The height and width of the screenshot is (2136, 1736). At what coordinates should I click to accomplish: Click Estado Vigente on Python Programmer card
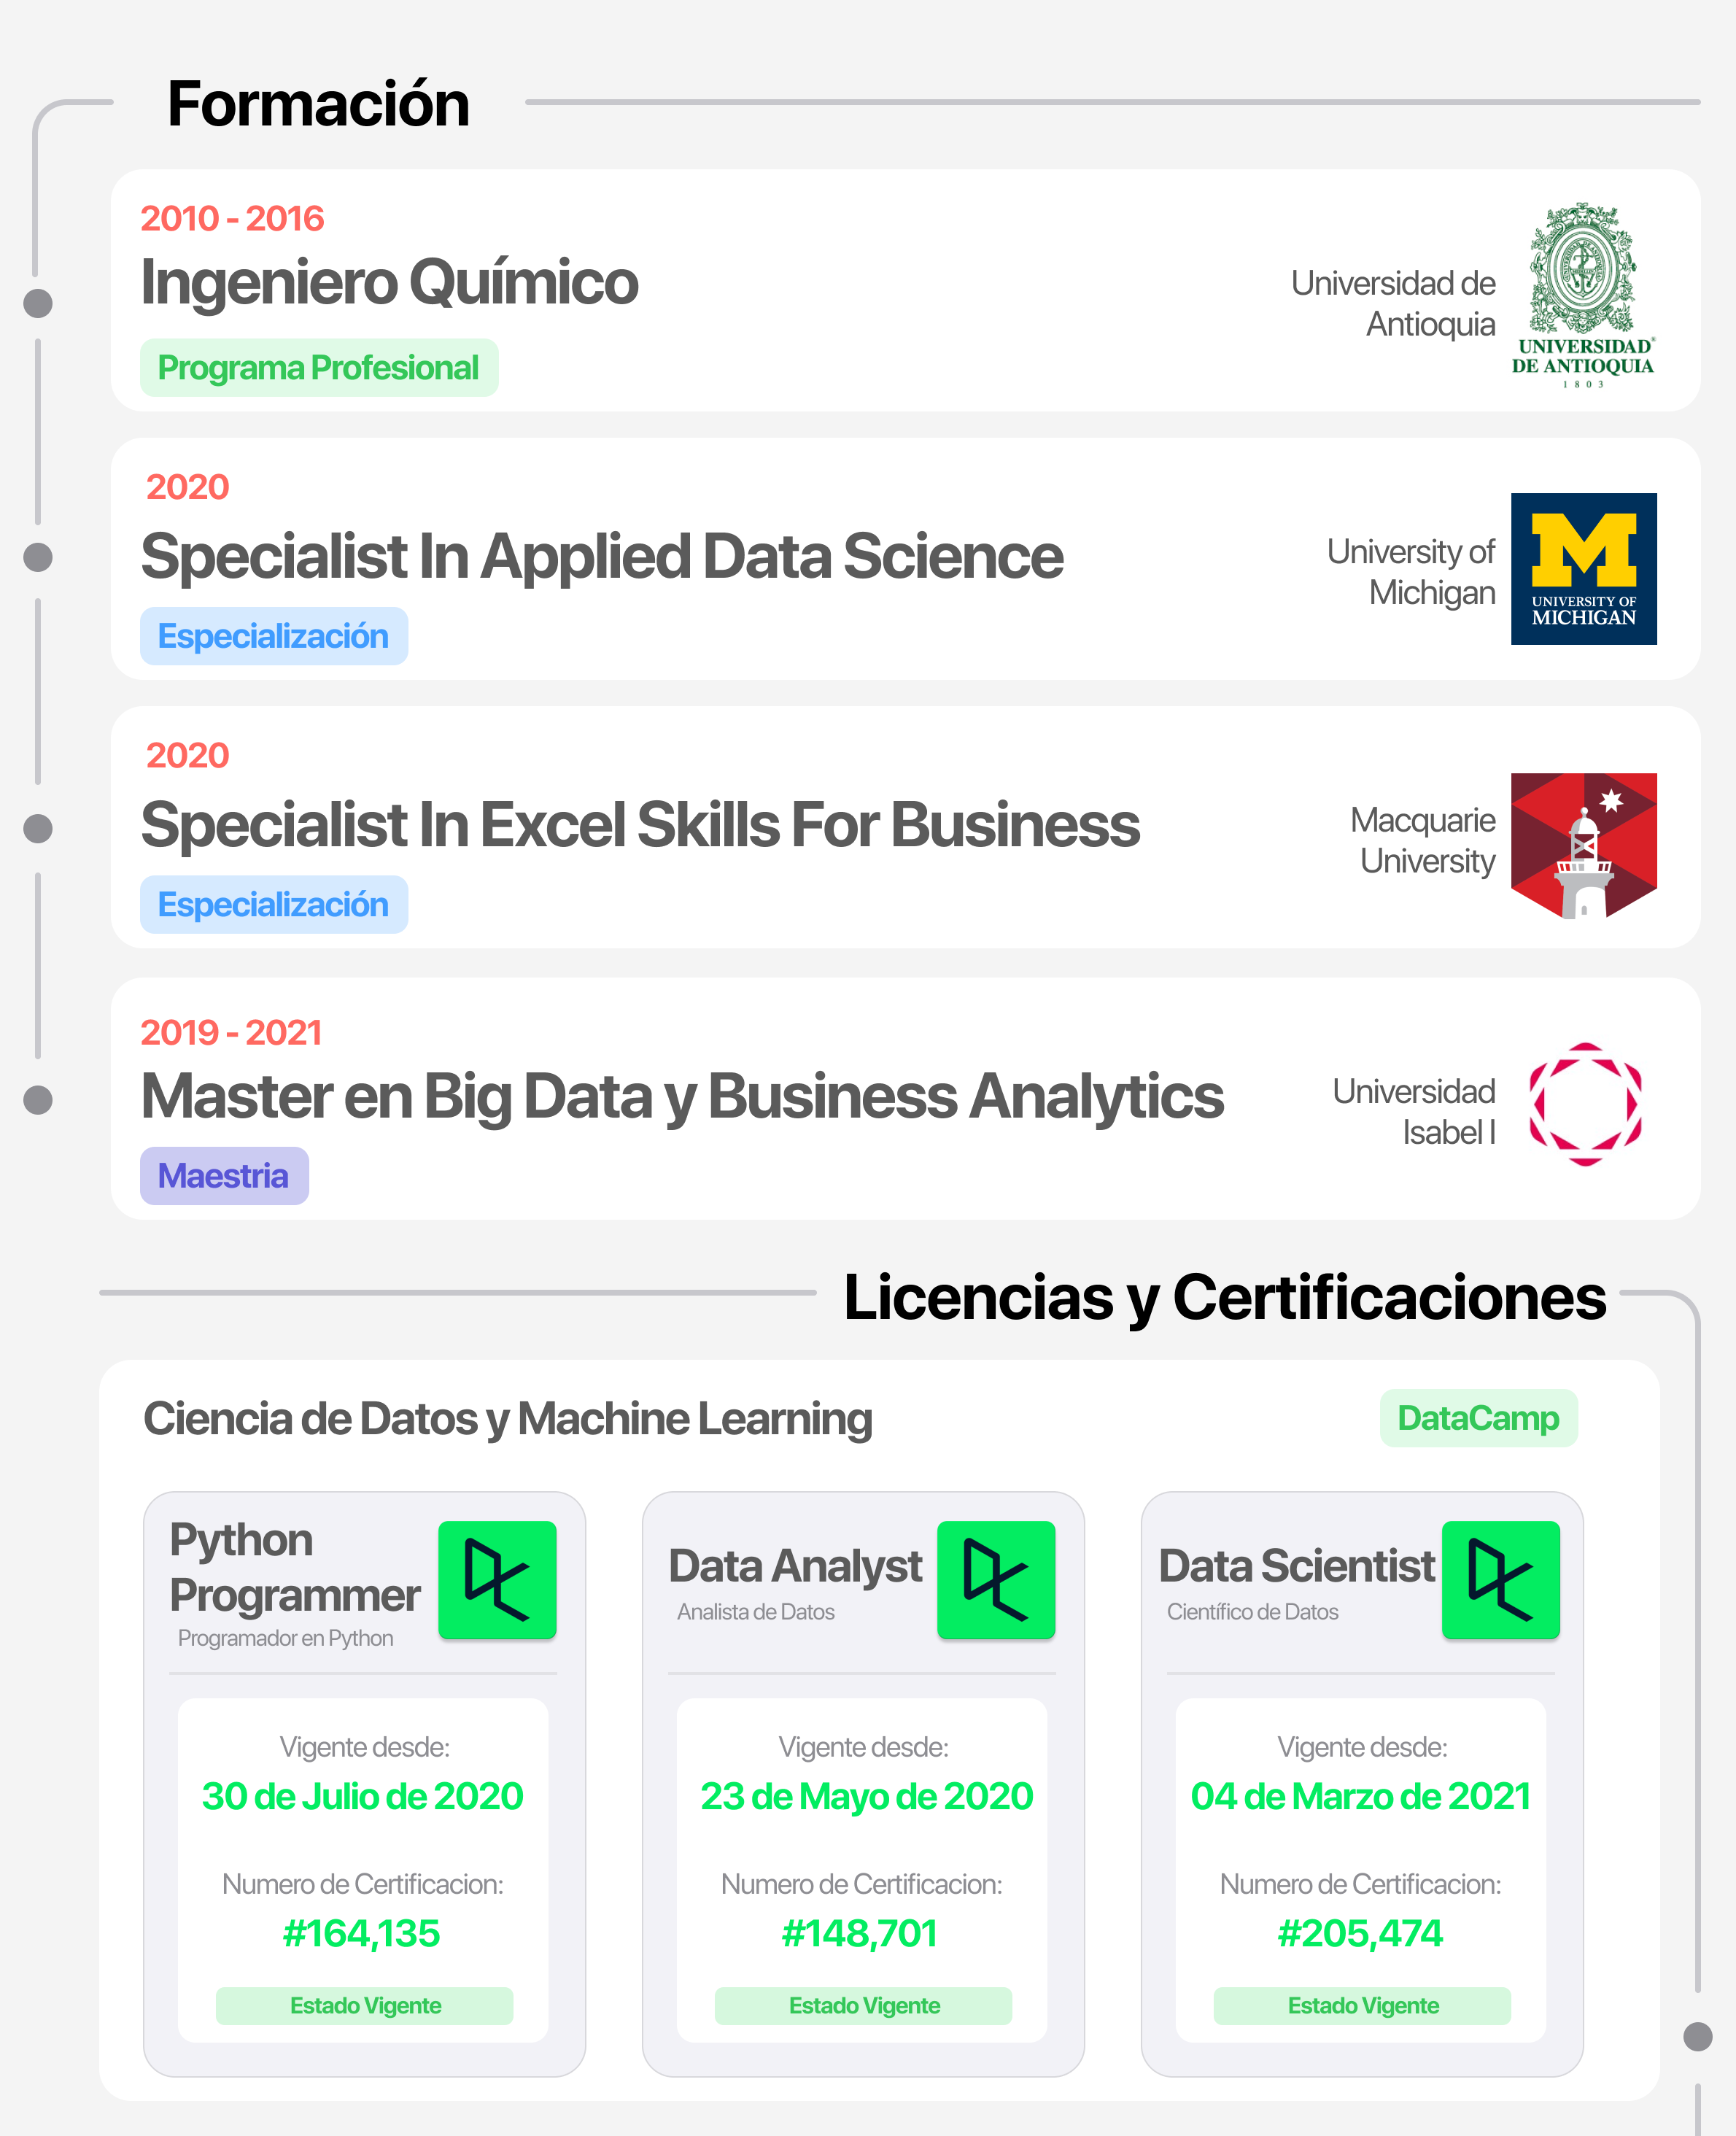(365, 2006)
